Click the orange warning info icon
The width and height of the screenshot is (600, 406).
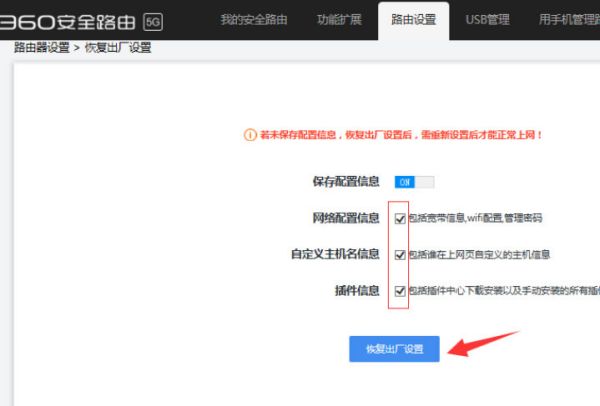250,135
